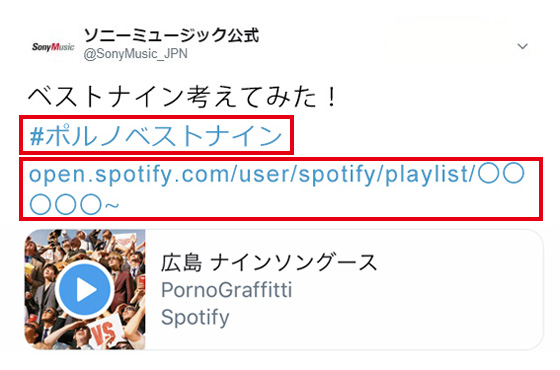560x370 pixels.
Task: Click the wrapped ○○○~ end of the URL
Action: [74, 205]
